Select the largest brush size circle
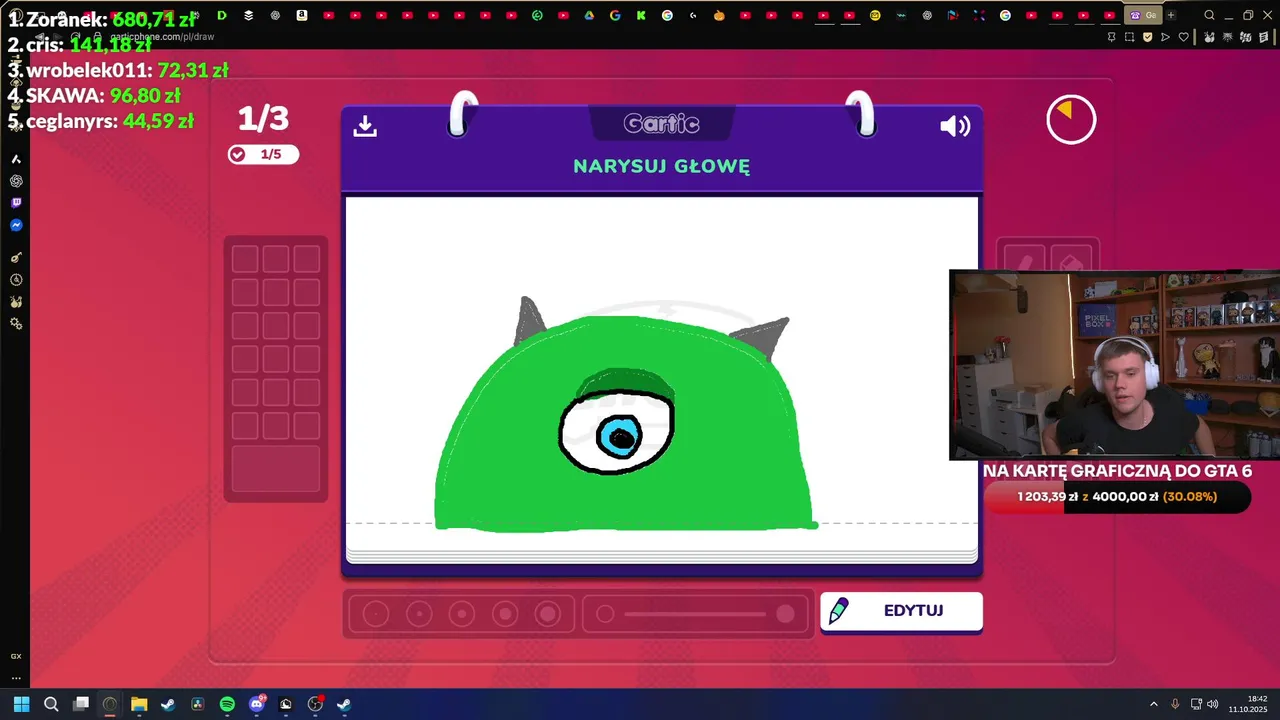 [x=548, y=614]
